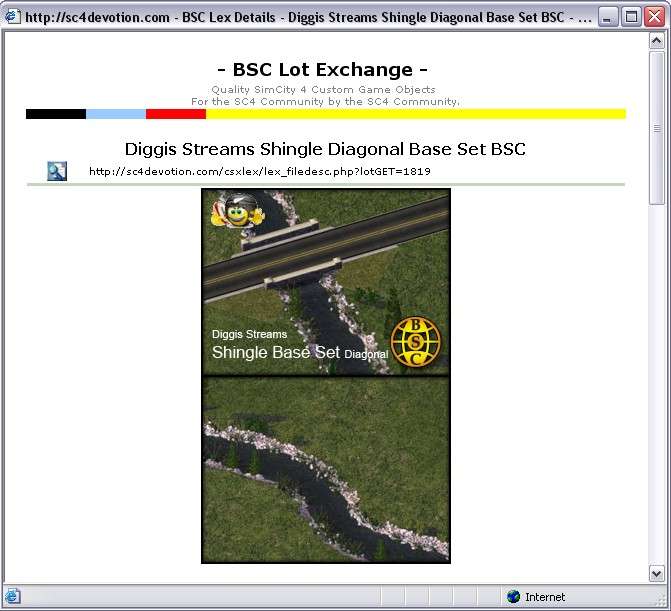The width and height of the screenshot is (671, 611).
Task: Minimize the browser window
Action: point(607,17)
